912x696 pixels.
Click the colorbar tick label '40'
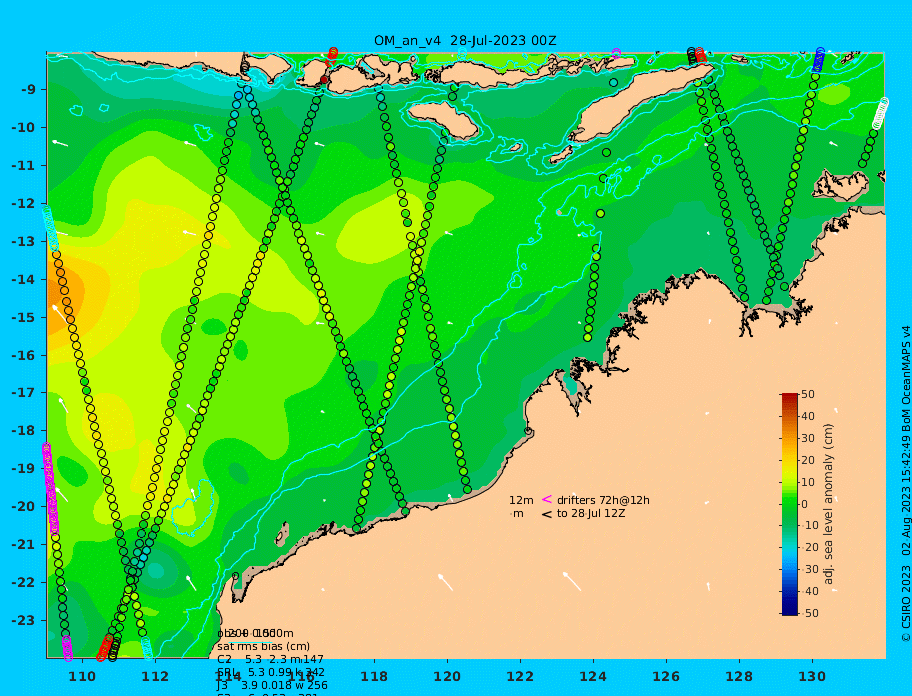pyautogui.click(x=808, y=416)
